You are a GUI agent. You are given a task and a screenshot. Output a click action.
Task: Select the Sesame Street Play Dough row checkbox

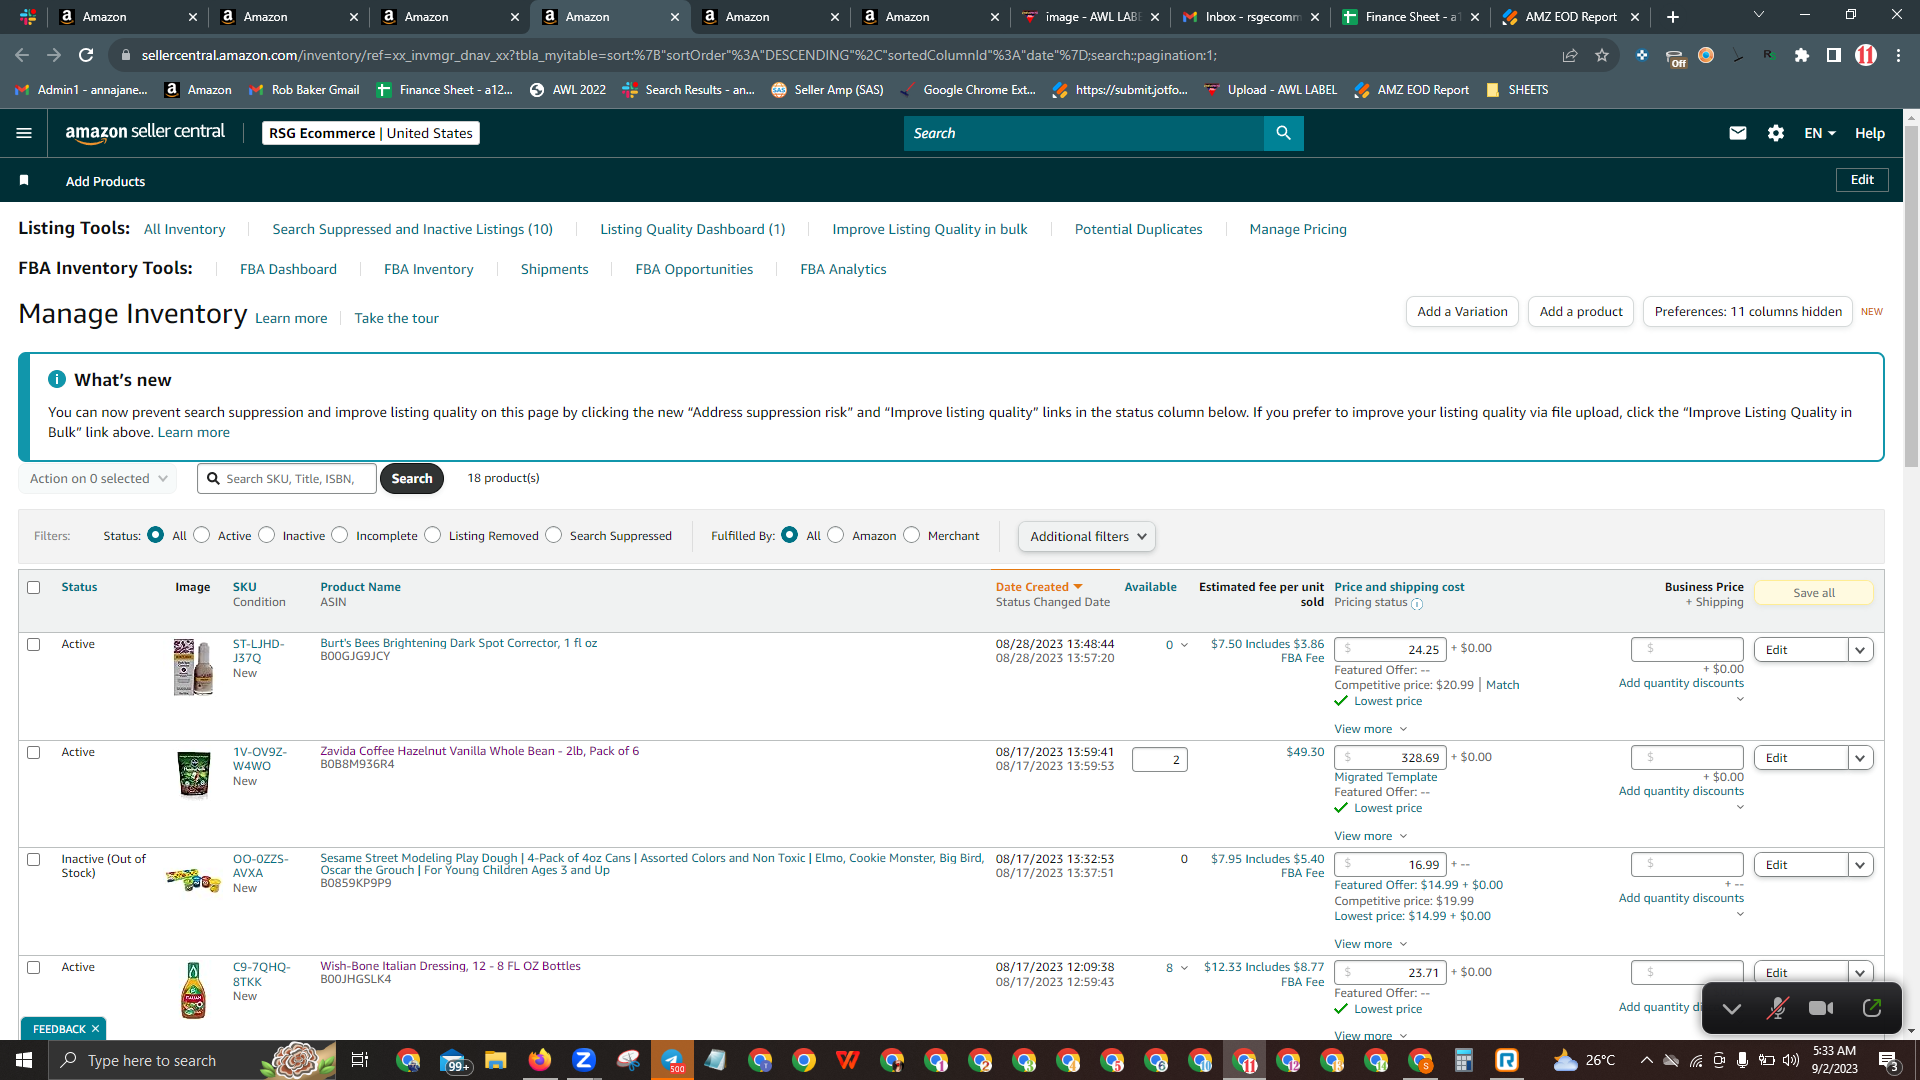[34, 859]
